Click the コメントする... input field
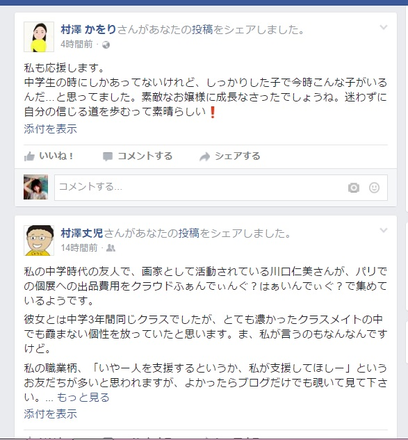 click(221, 188)
